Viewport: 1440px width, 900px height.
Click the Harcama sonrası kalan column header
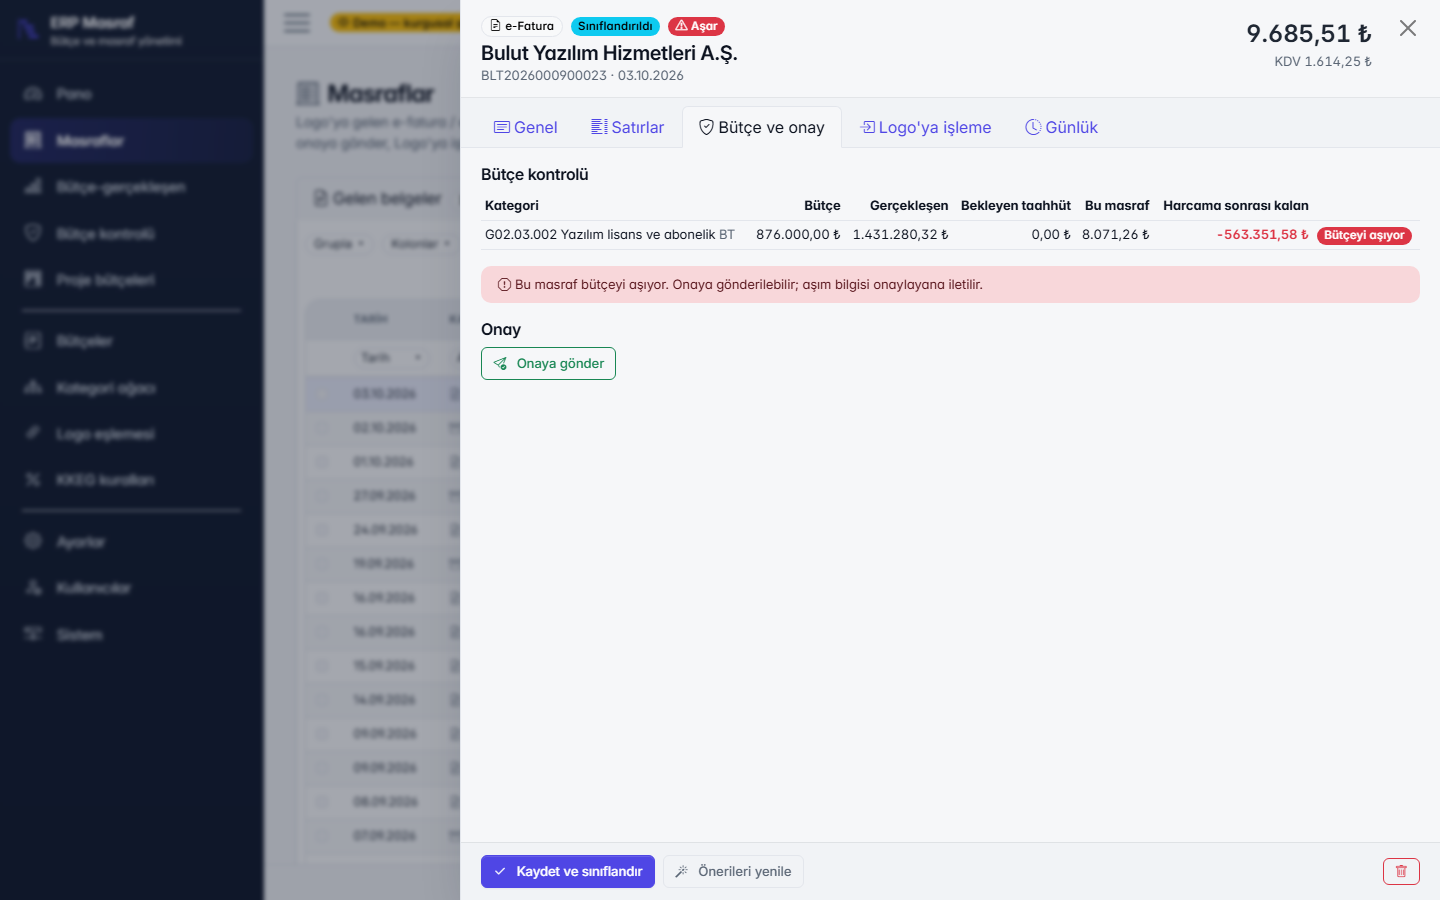point(1236,206)
